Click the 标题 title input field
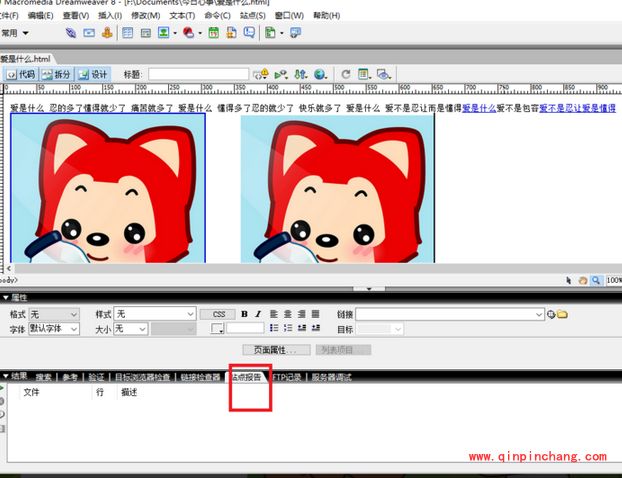Screen dimensions: 622x478 [198, 74]
